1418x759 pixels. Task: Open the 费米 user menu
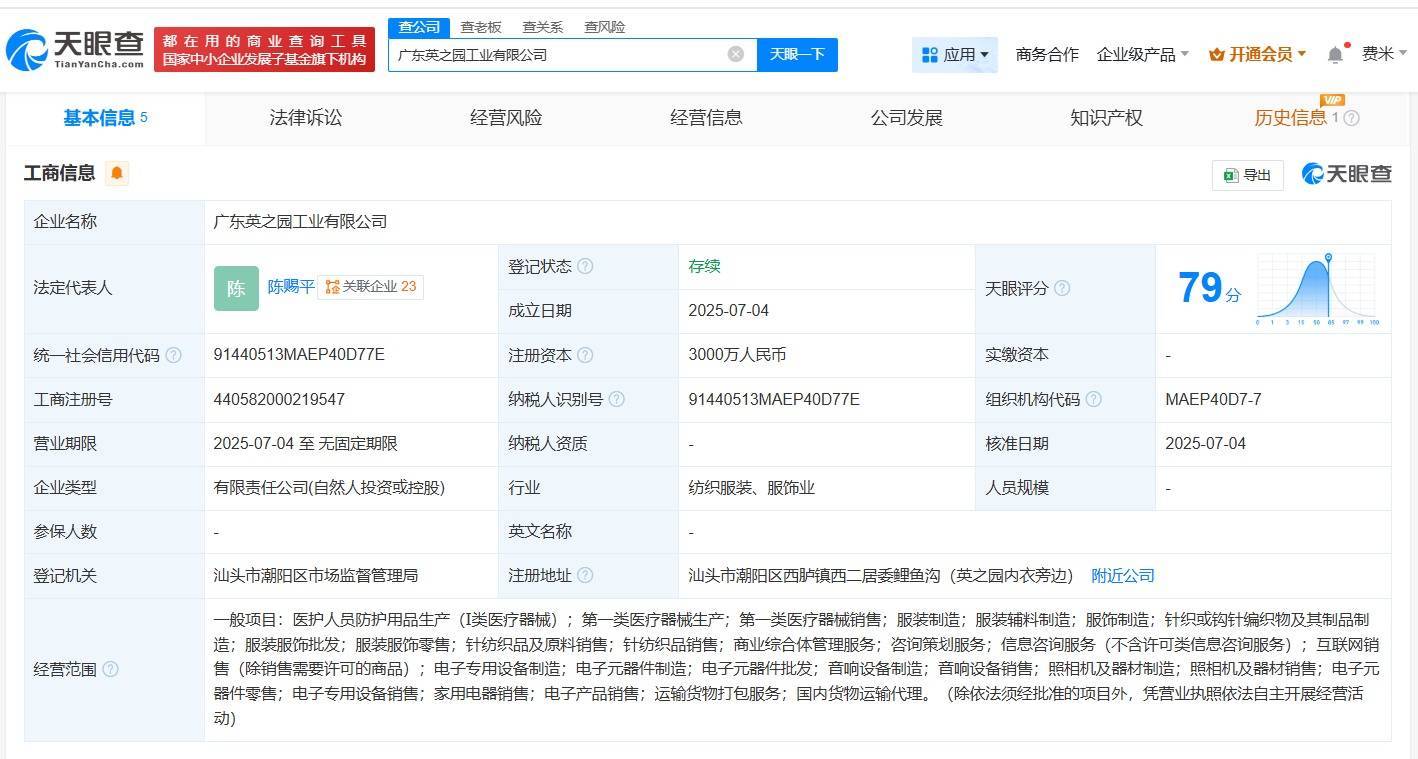[x=1384, y=54]
